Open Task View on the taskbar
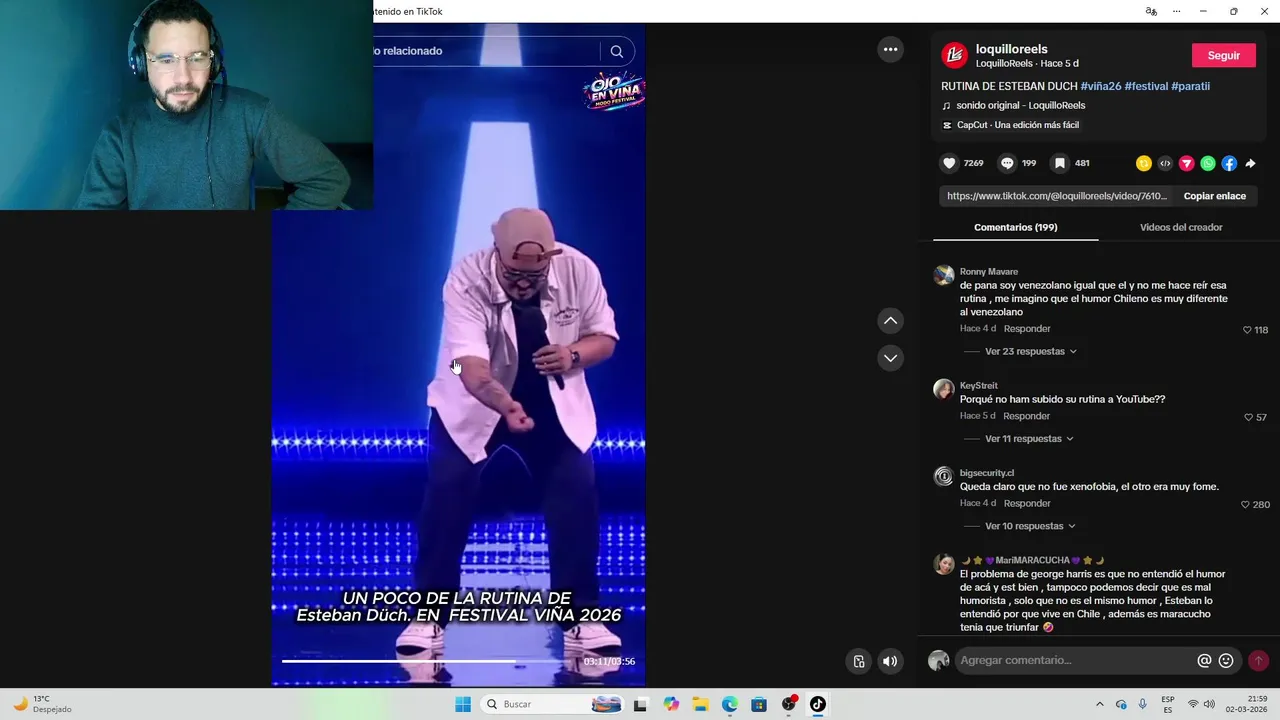Viewport: 1280px width, 720px height. click(x=640, y=704)
